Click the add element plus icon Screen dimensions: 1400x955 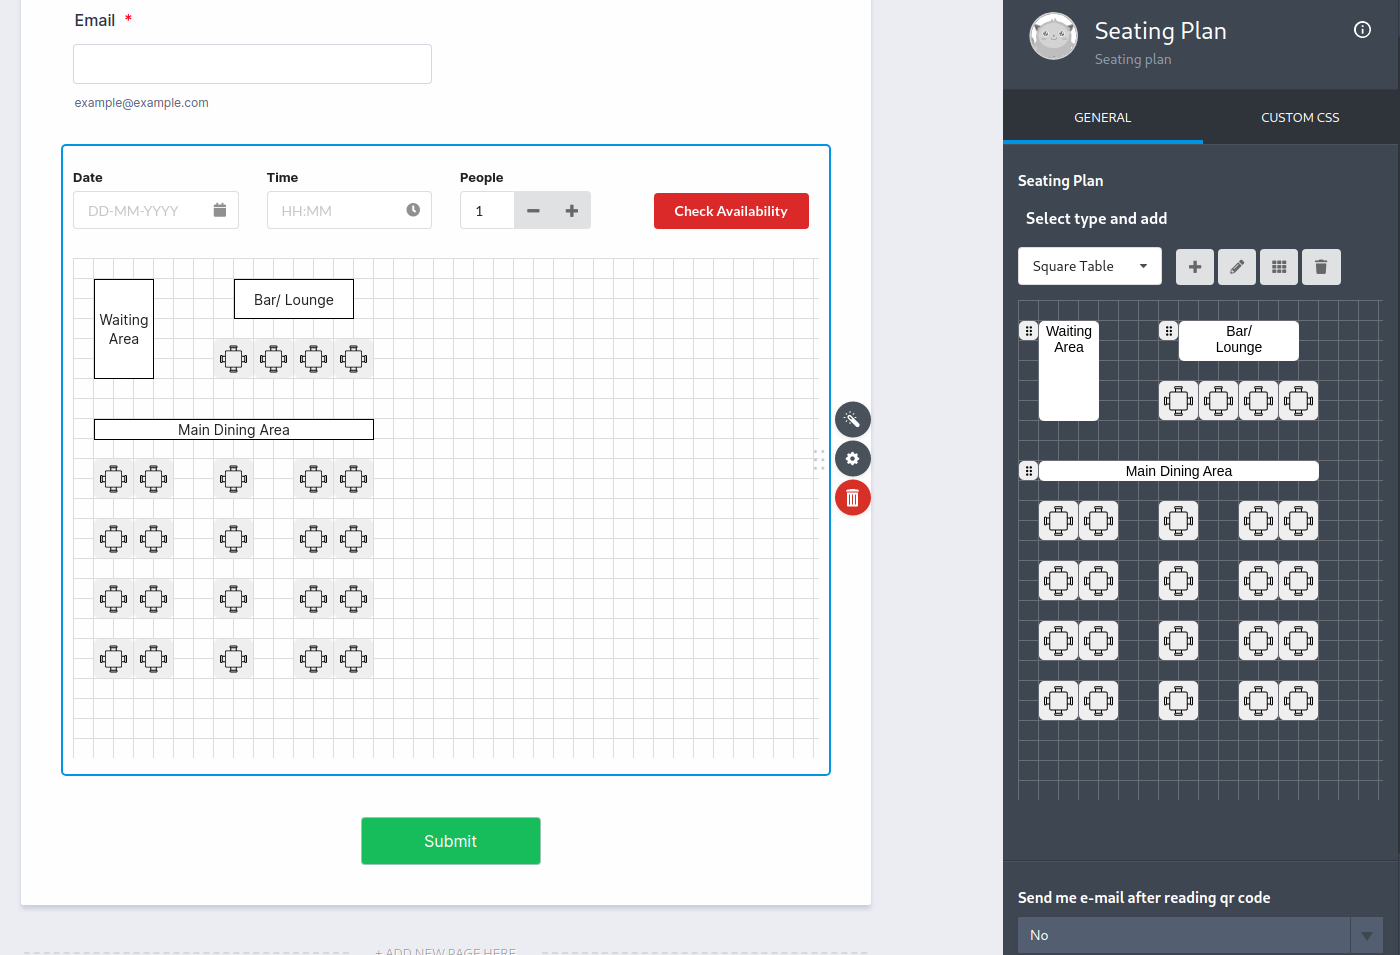(x=1194, y=267)
